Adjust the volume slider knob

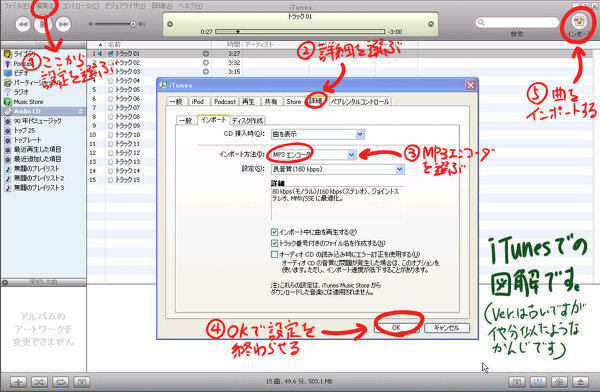(133, 24)
